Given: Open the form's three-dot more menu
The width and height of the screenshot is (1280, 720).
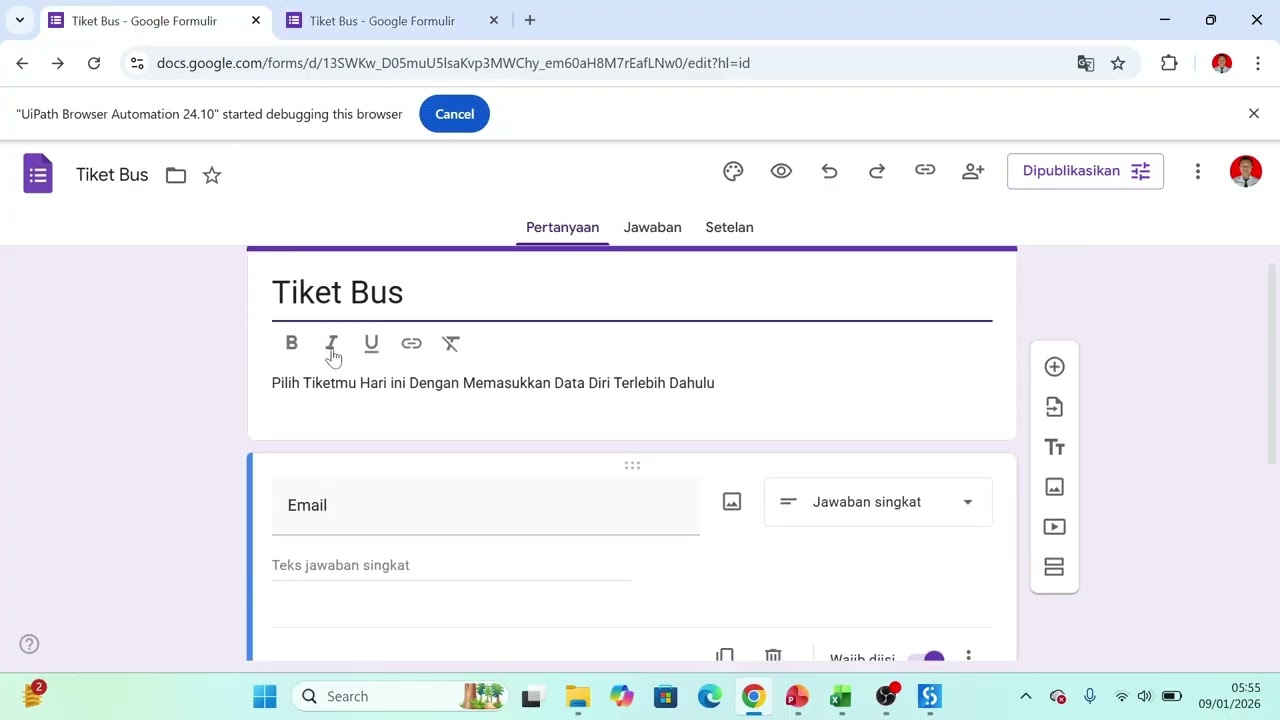Looking at the screenshot, I should coord(1197,171).
